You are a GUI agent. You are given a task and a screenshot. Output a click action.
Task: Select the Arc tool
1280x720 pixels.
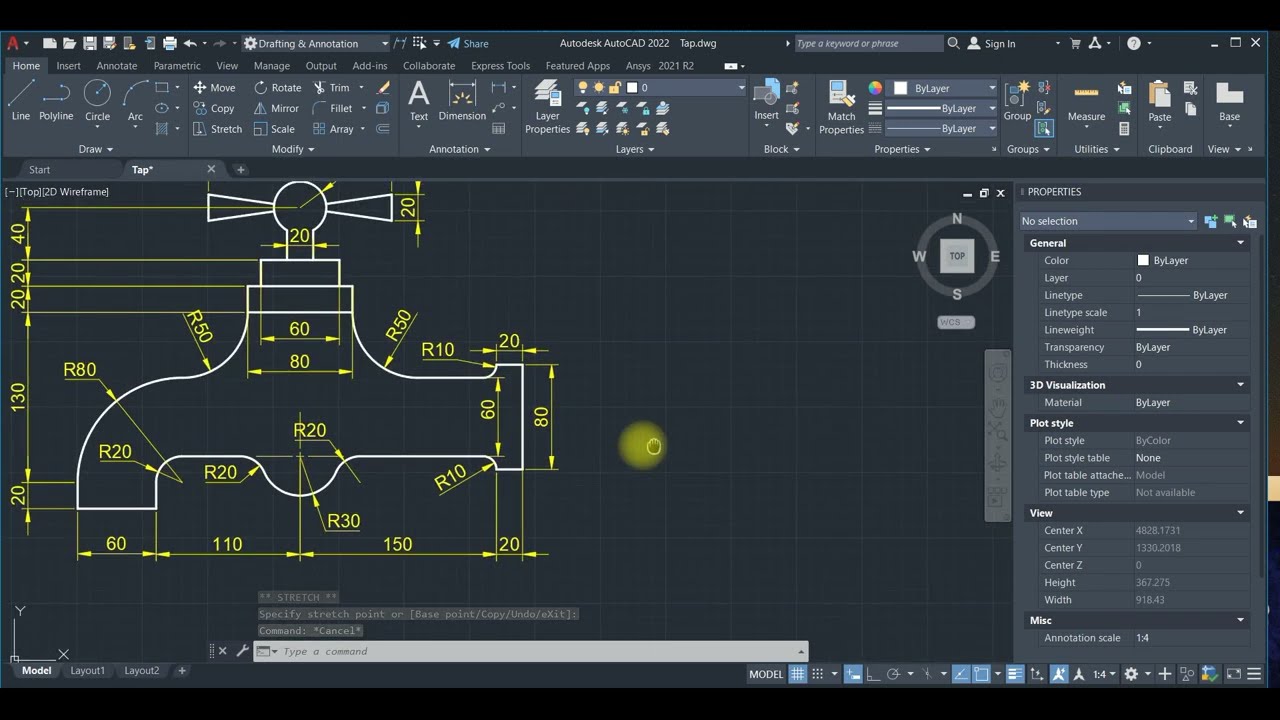[x=135, y=101]
